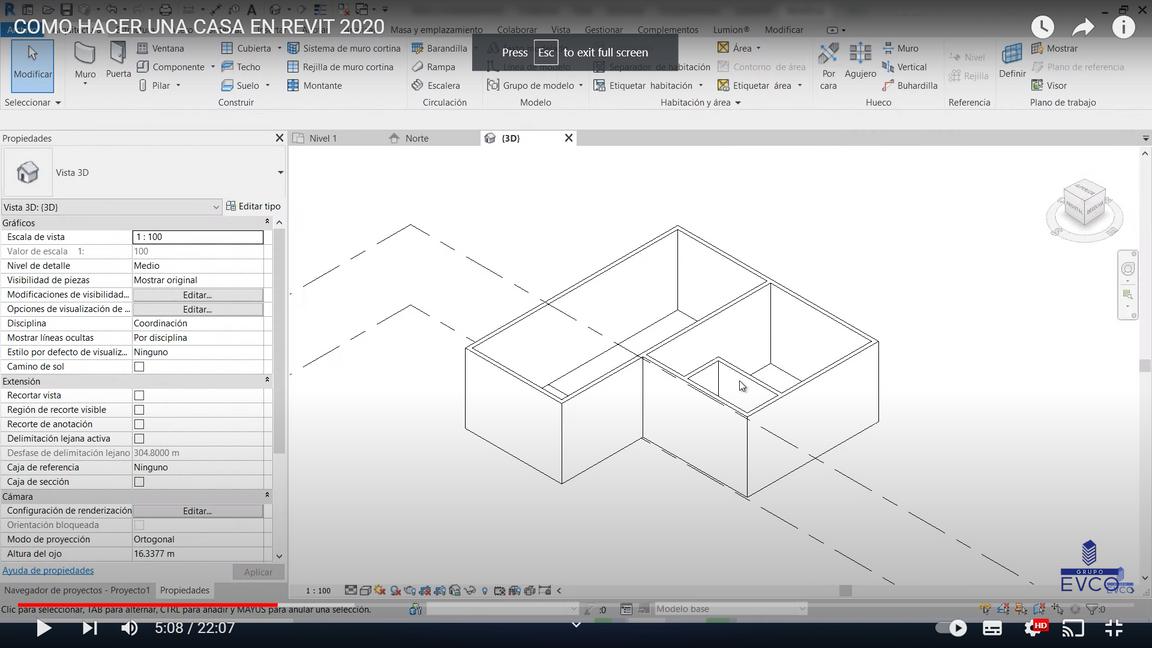Choose the Techo ceiling tool
This screenshot has width=1152, height=648.
(x=241, y=67)
